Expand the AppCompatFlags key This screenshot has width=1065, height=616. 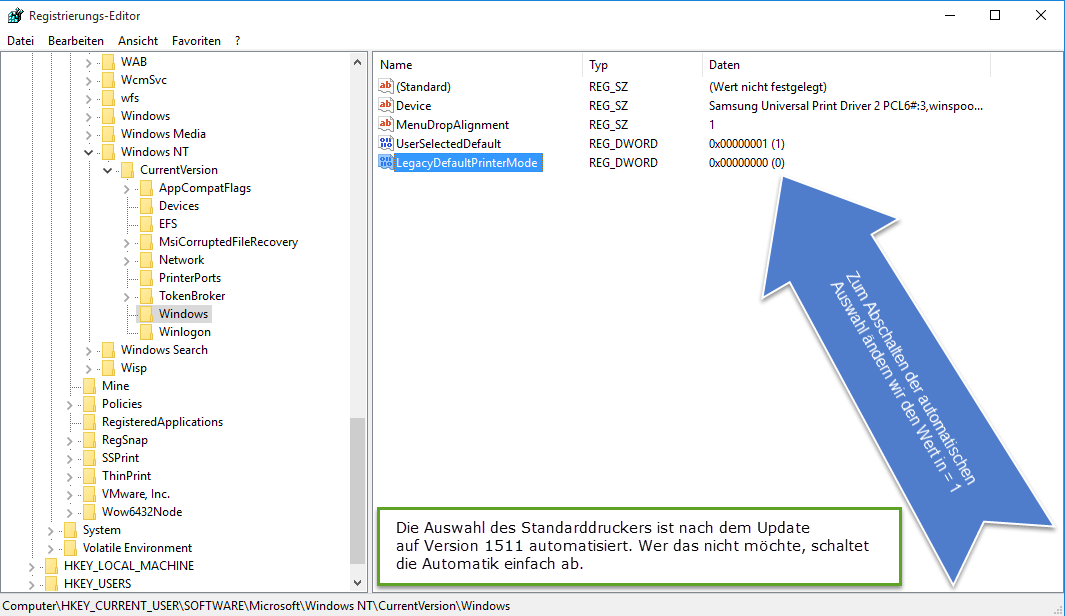126,188
